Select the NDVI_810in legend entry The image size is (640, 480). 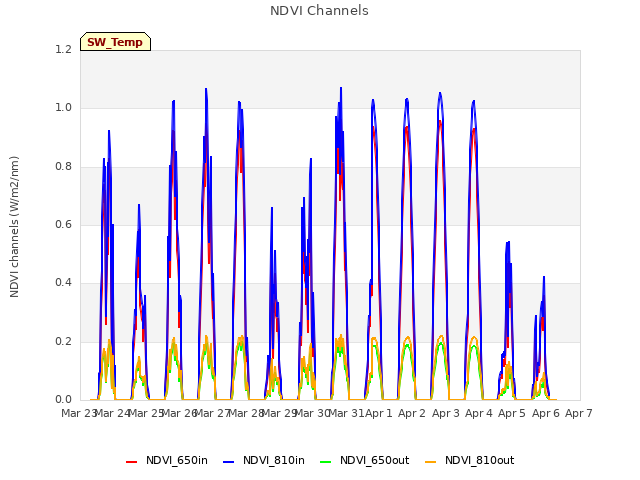264,460
